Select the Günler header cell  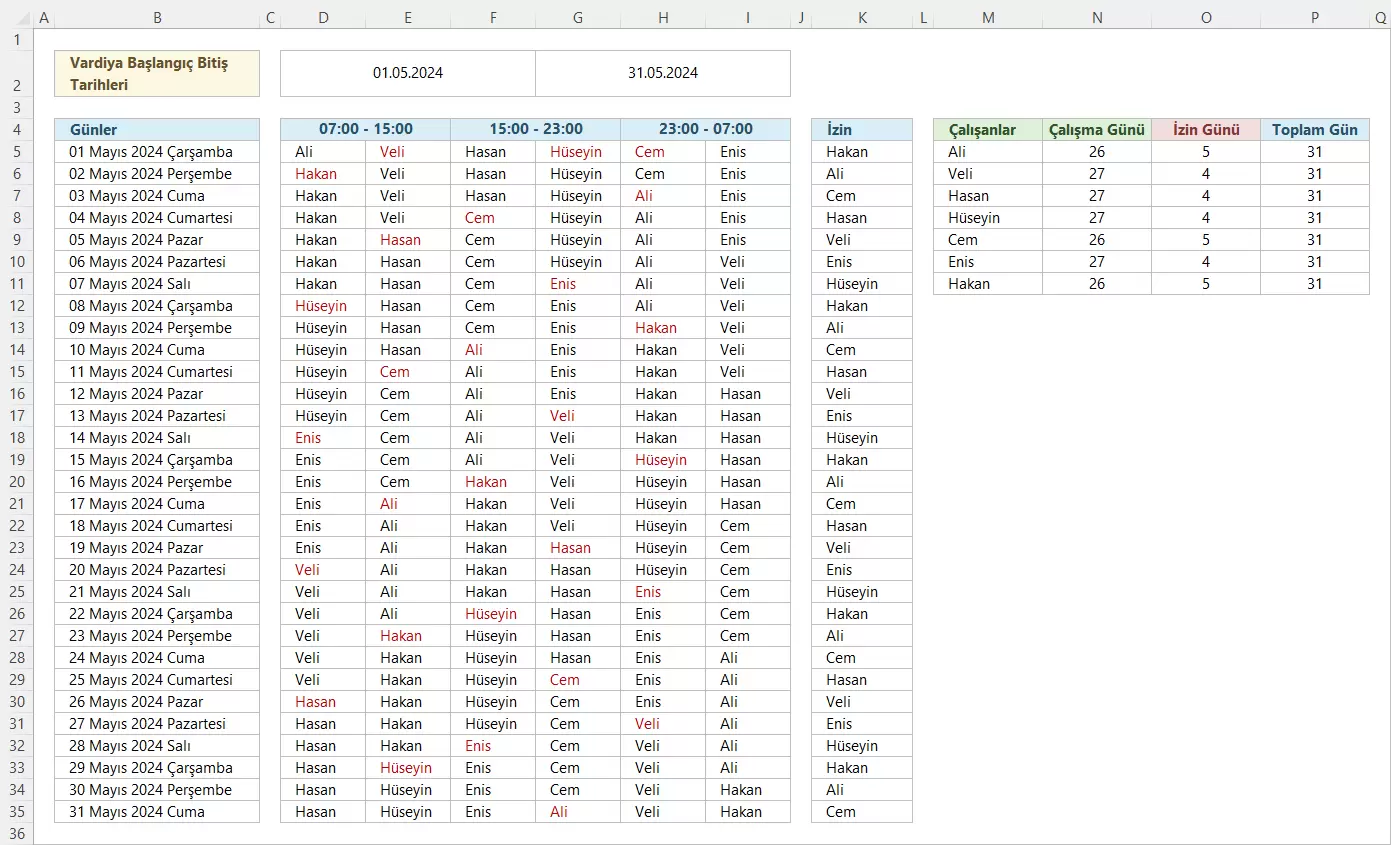(x=157, y=130)
